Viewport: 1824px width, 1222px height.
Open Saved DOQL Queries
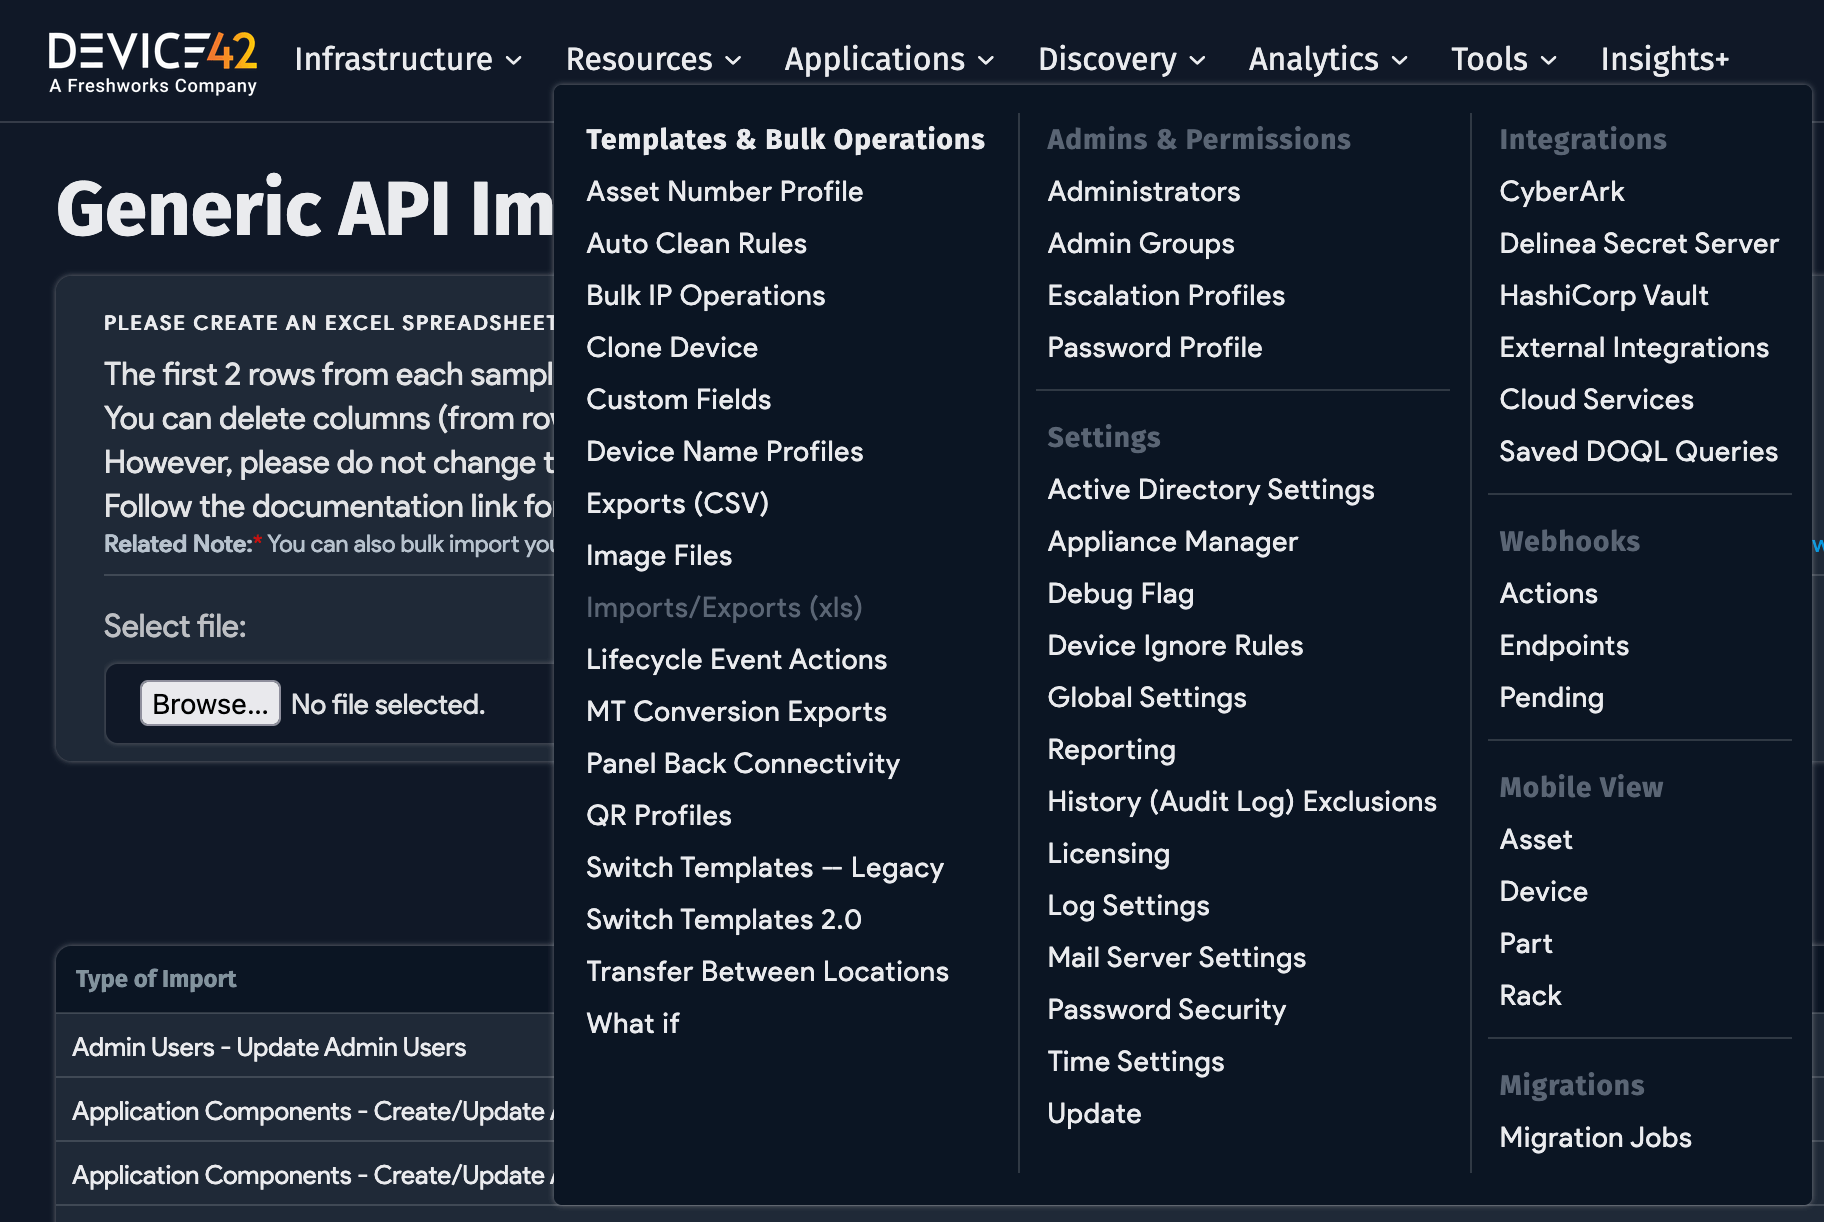1638,452
